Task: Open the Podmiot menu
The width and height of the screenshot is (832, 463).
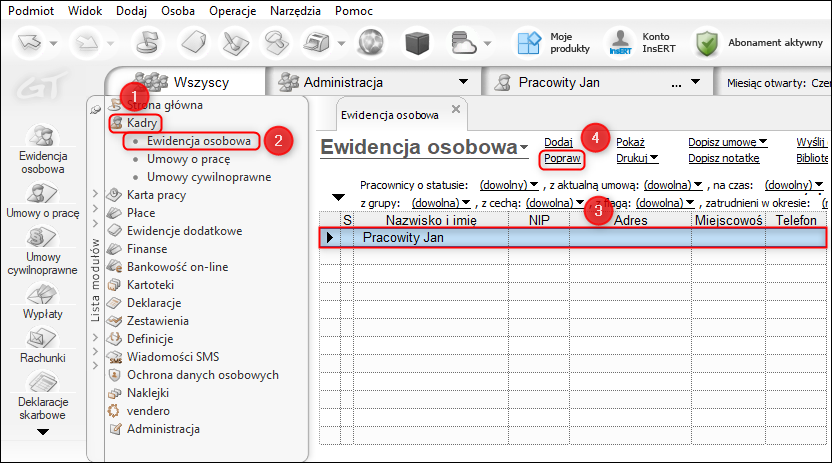Action: point(31,11)
